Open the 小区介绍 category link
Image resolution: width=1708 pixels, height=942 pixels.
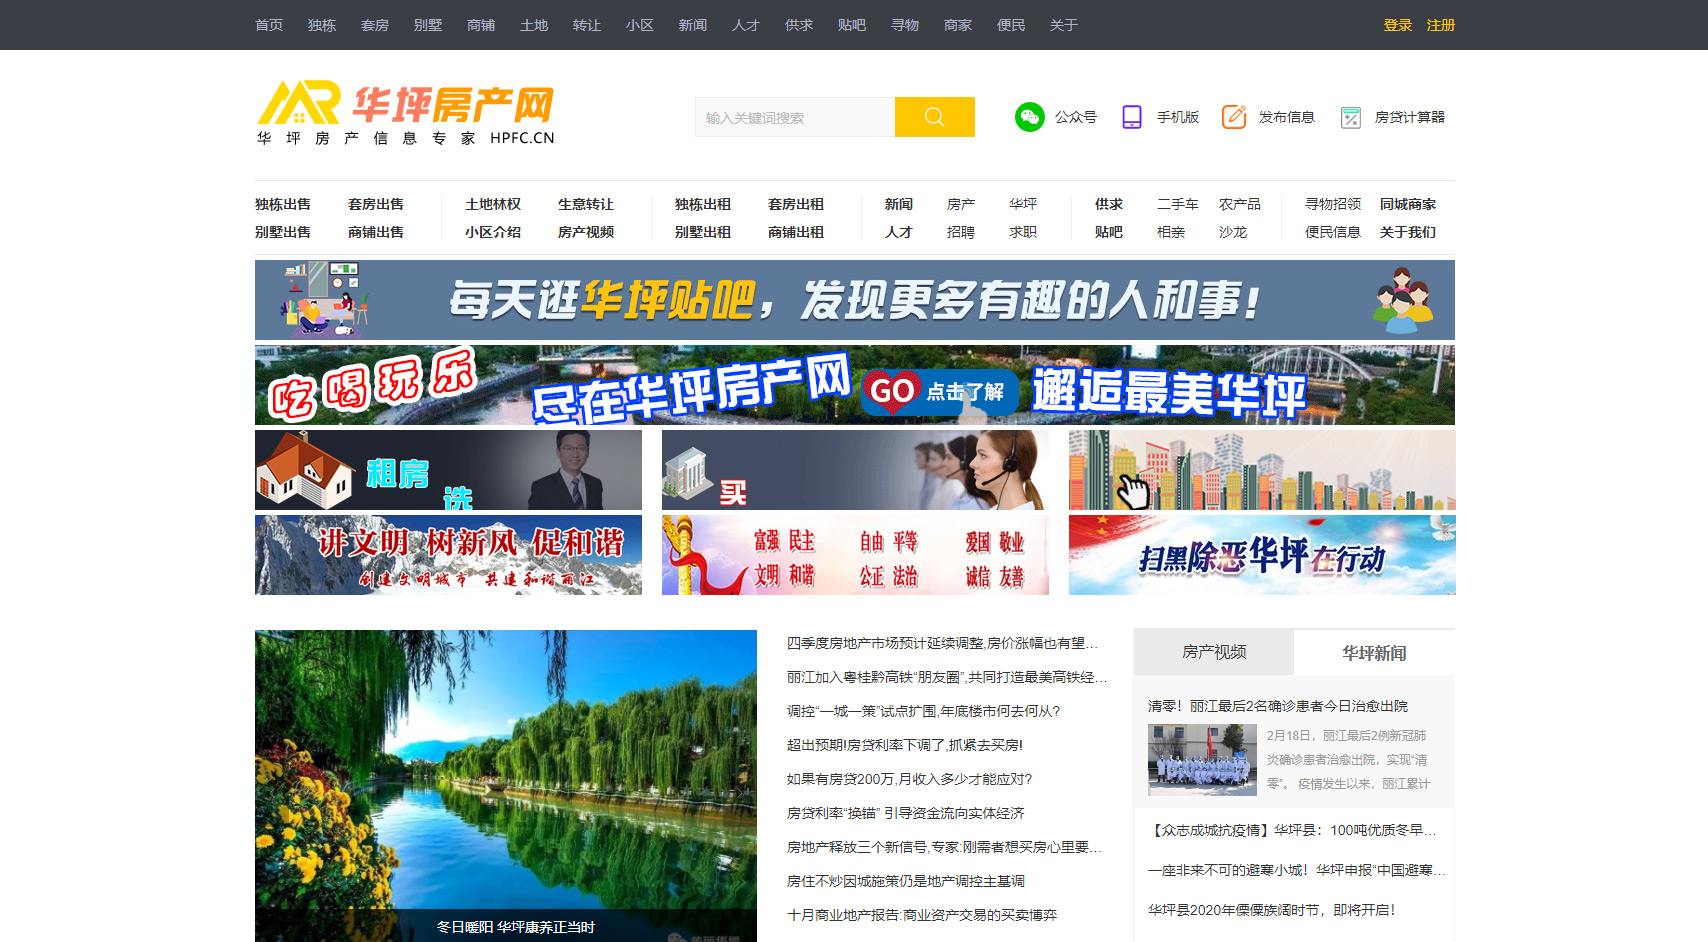[493, 232]
